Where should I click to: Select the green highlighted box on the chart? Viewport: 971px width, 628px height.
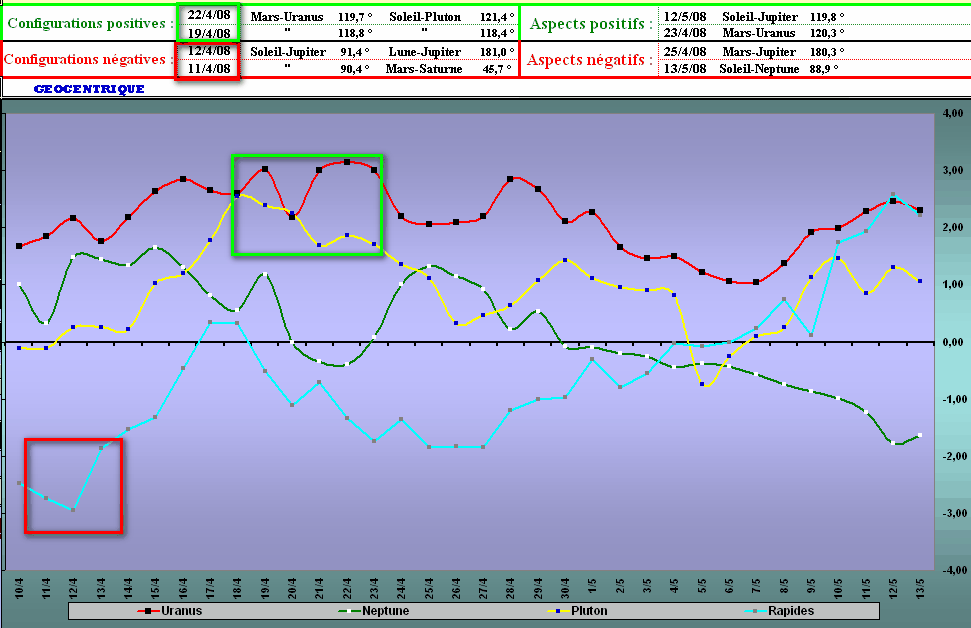point(308,205)
